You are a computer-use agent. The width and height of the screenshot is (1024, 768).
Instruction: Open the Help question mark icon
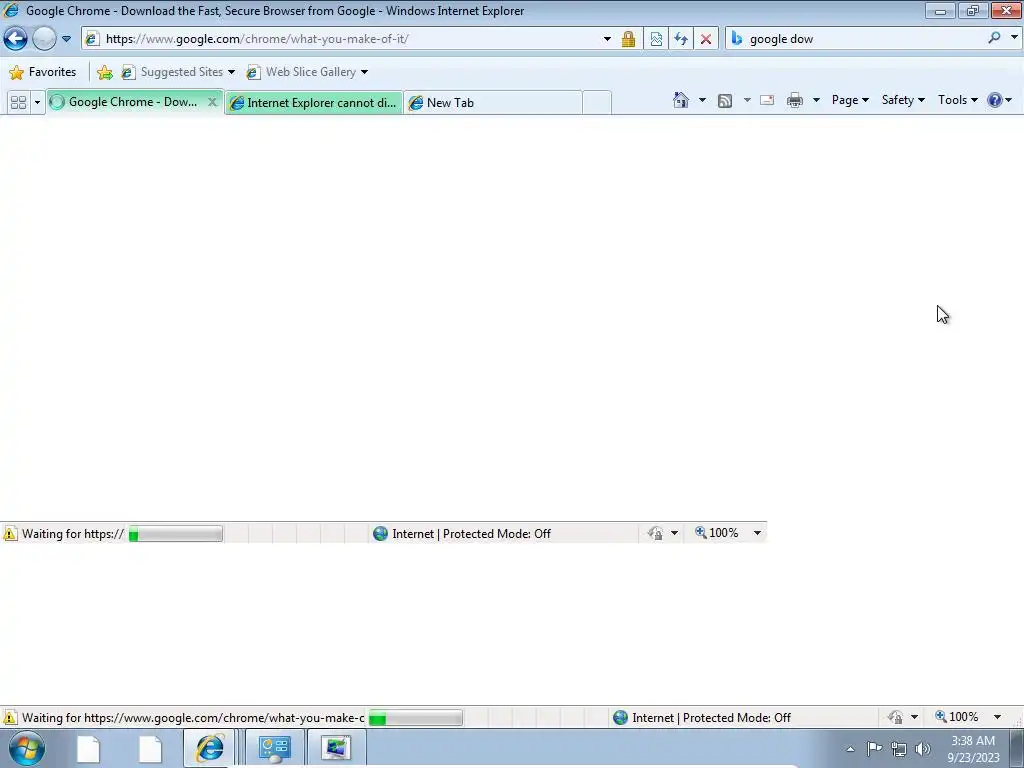point(995,100)
